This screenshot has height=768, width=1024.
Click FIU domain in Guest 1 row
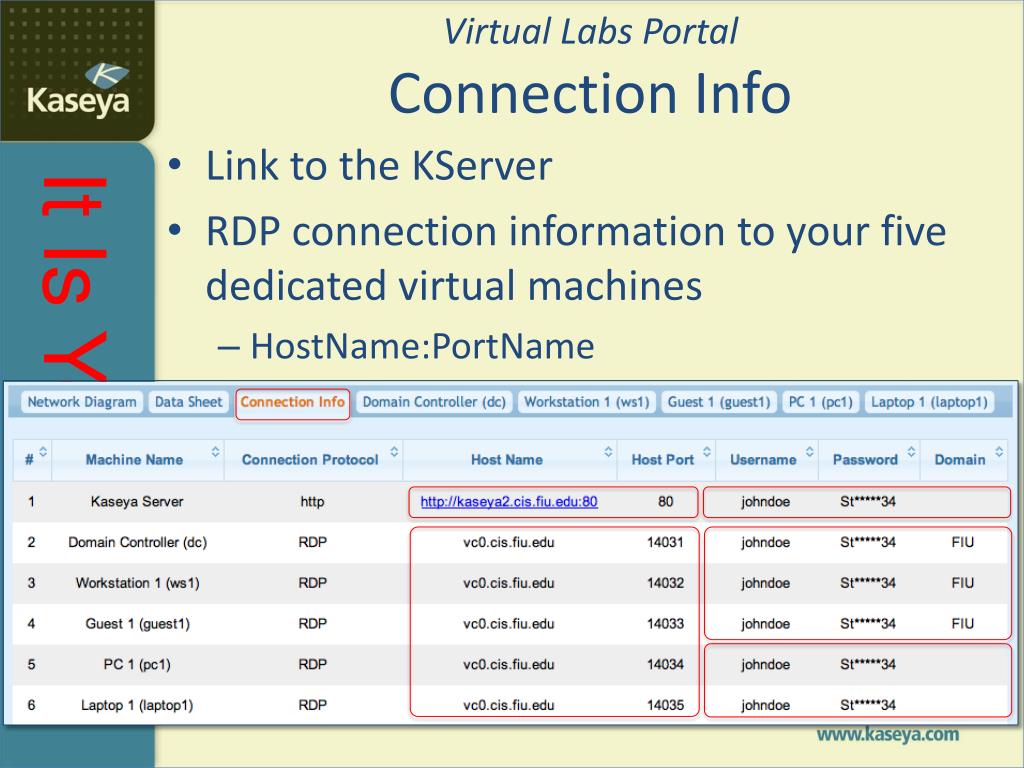(x=963, y=624)
